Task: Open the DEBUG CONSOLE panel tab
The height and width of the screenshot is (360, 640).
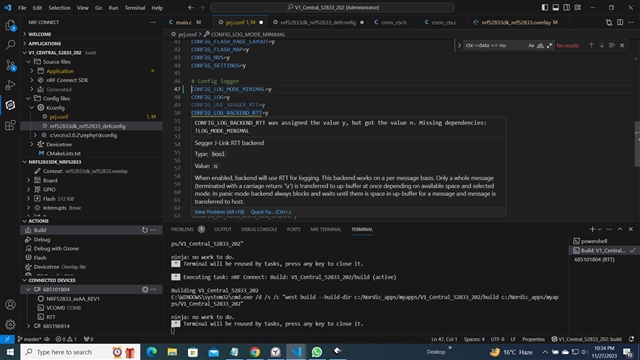Action: coord(259,229)
